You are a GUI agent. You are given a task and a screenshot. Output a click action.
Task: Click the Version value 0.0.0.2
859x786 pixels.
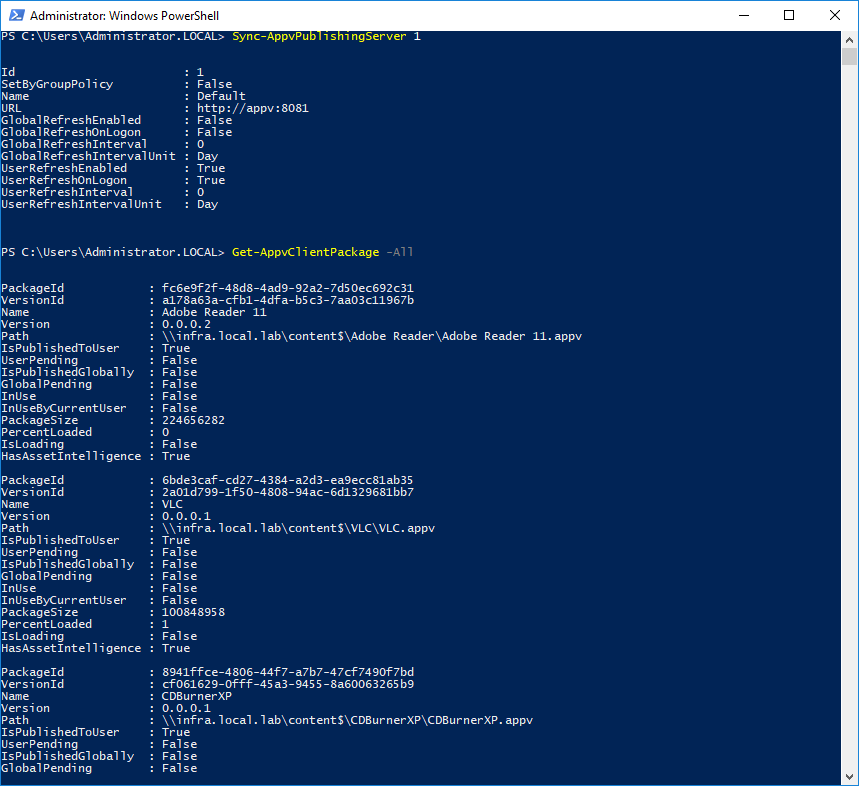click(x=186, y=324)
